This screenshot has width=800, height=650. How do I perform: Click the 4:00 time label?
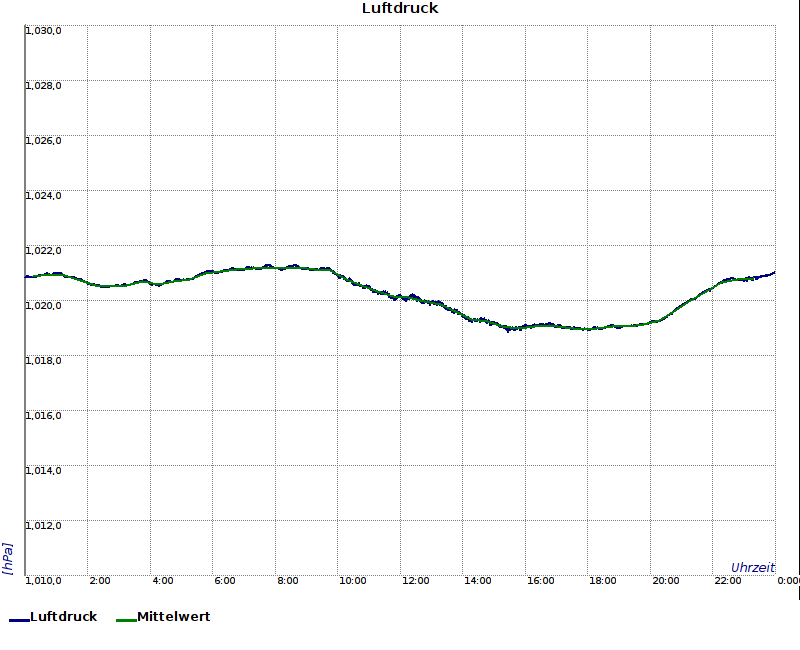click(x=163, y=581)
